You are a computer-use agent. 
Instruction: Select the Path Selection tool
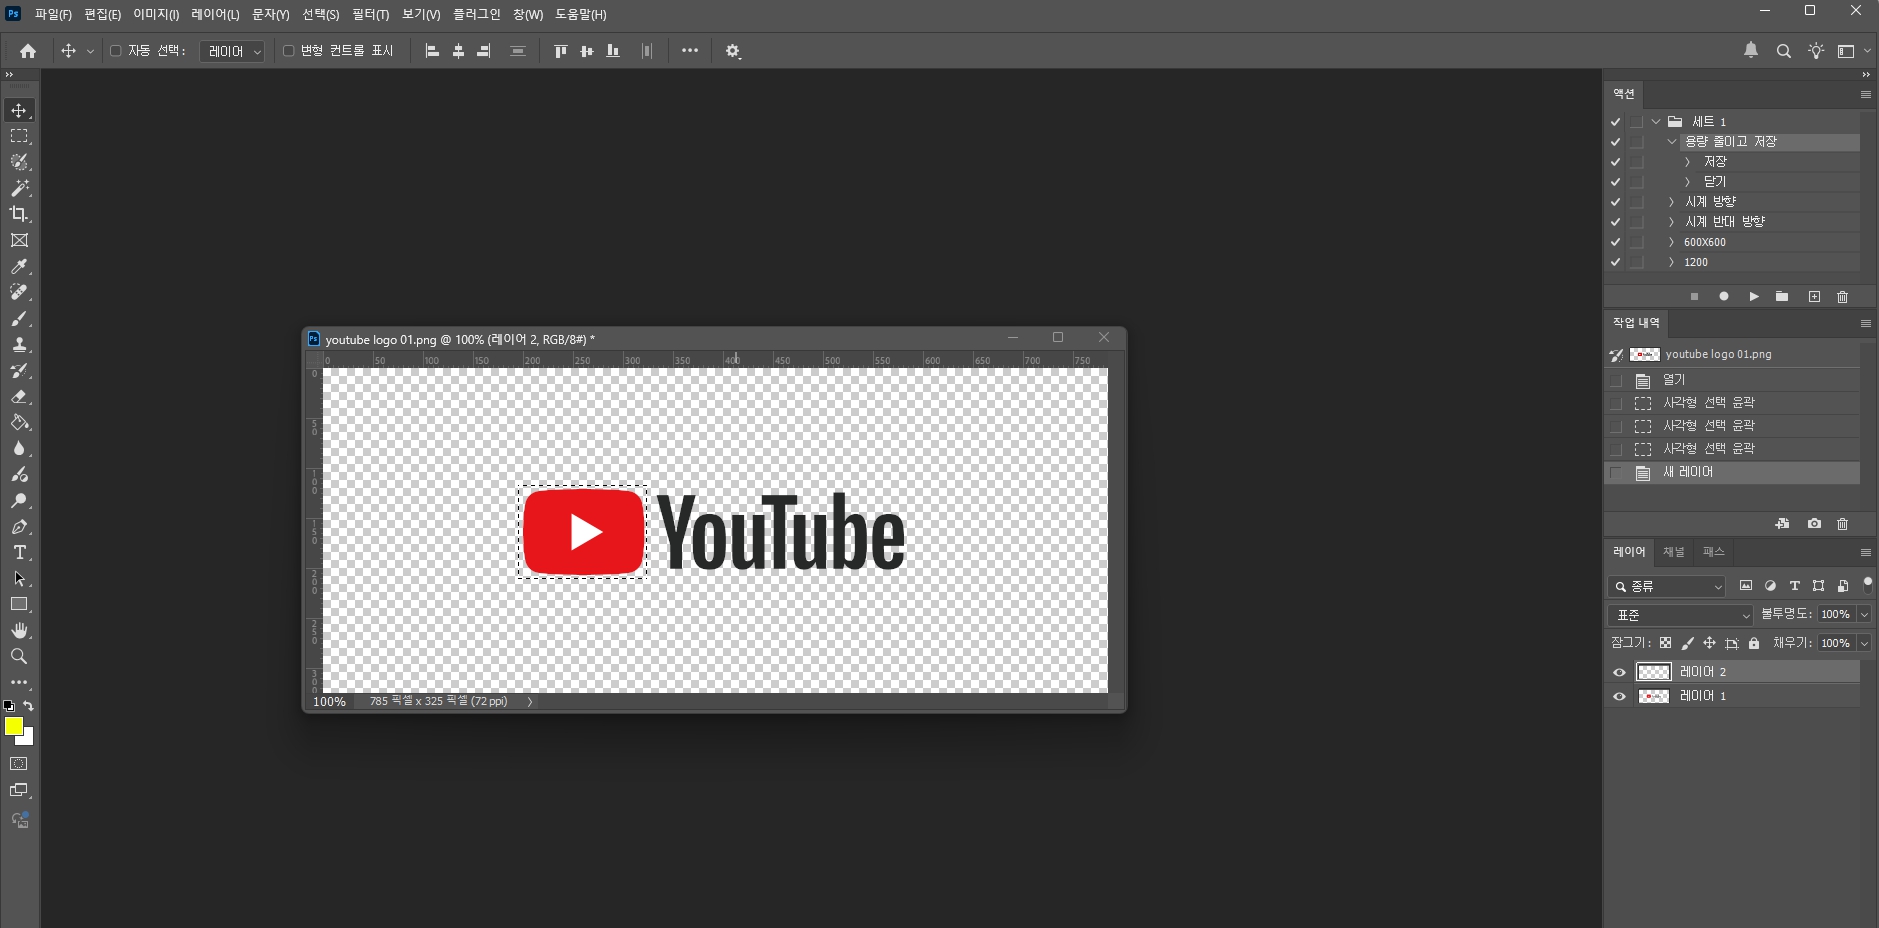coord(19,578)
